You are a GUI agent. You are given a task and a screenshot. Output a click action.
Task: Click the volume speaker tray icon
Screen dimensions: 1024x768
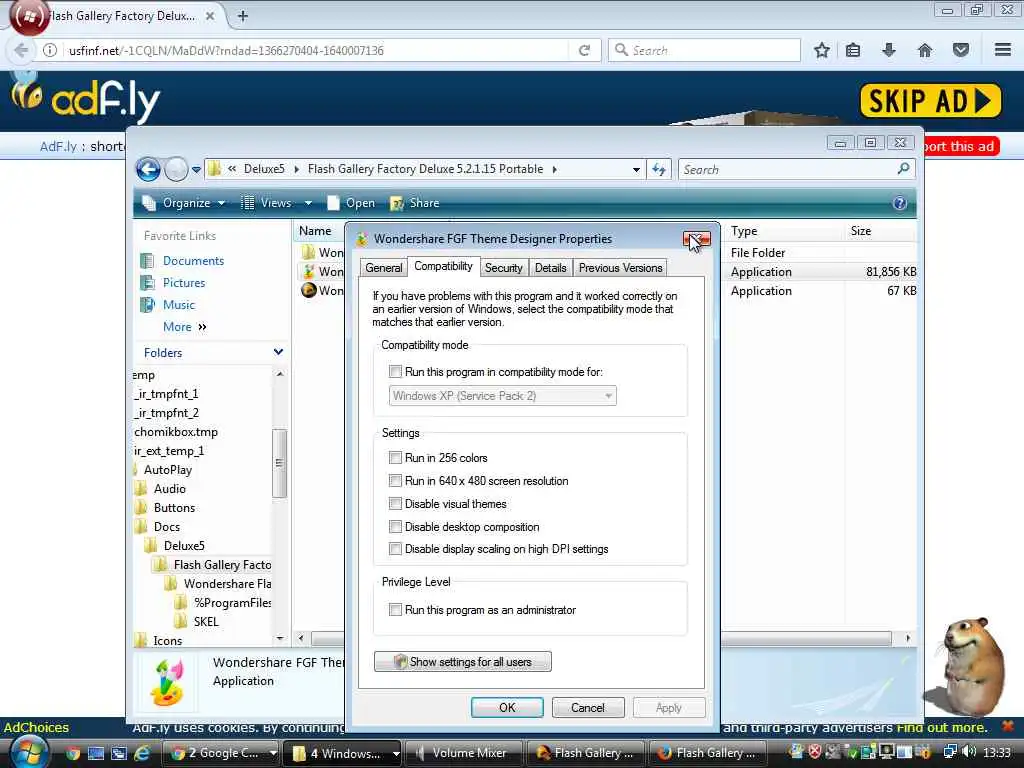click(968, 752)
